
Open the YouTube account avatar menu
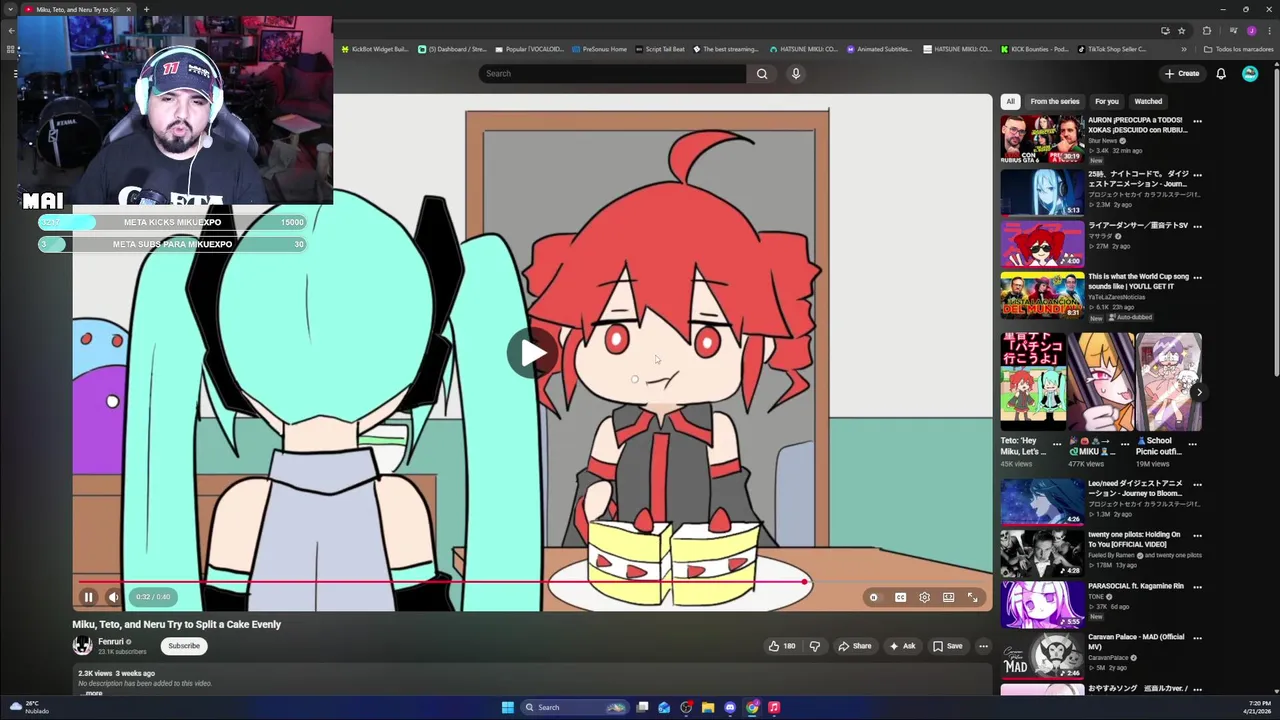tap(1250, 73)
